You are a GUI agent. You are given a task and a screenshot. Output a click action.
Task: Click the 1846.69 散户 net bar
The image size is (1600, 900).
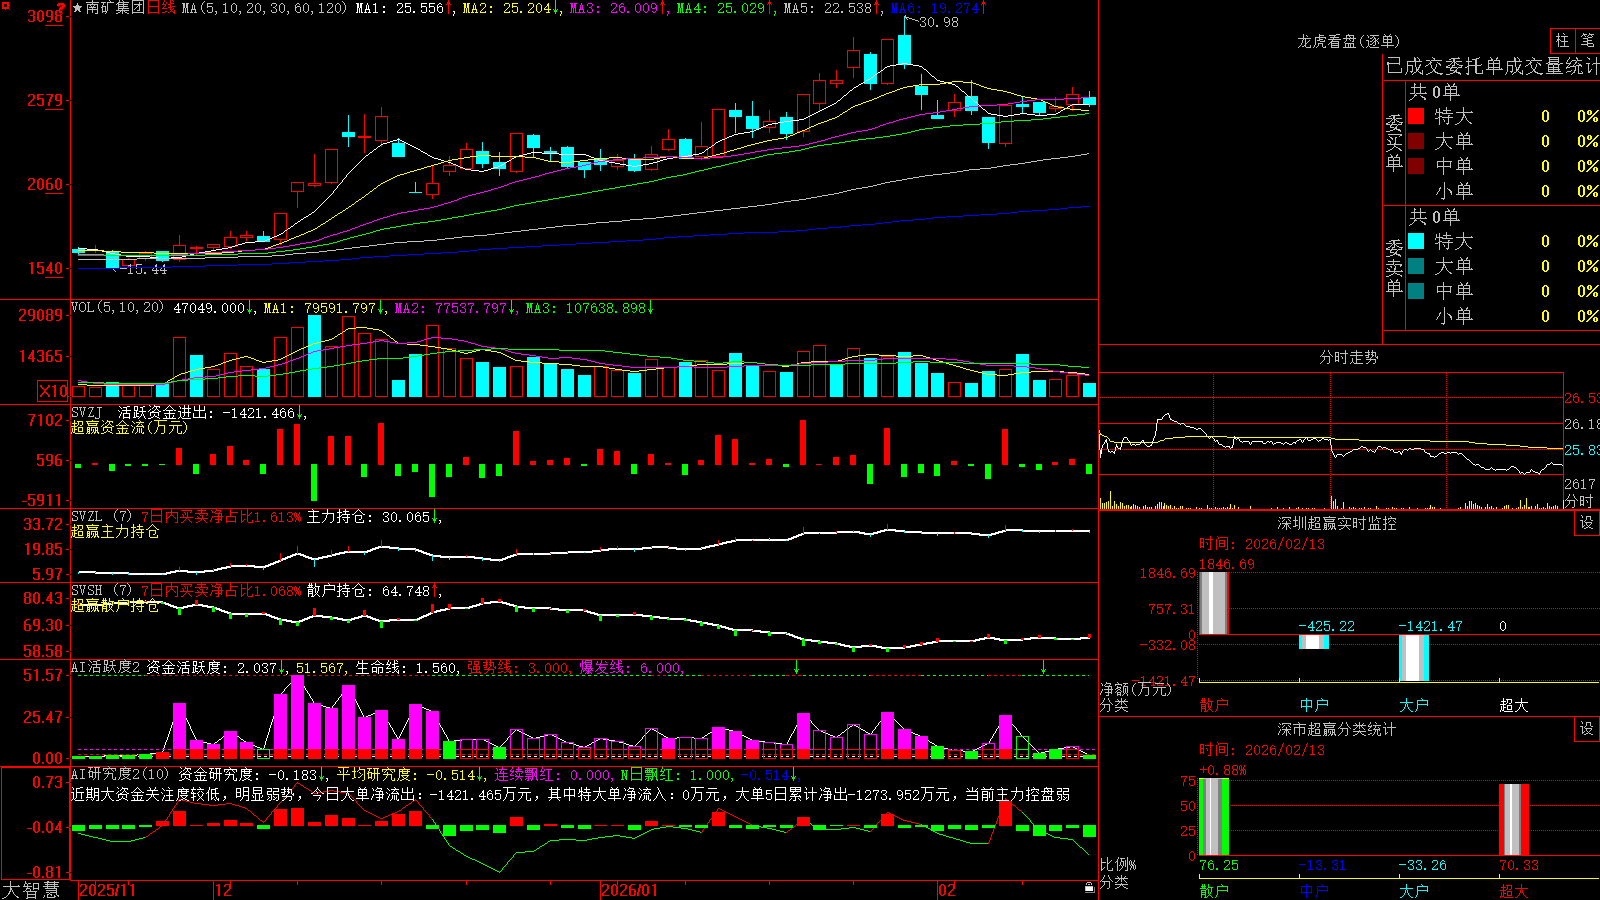(x=1213, y=603)
